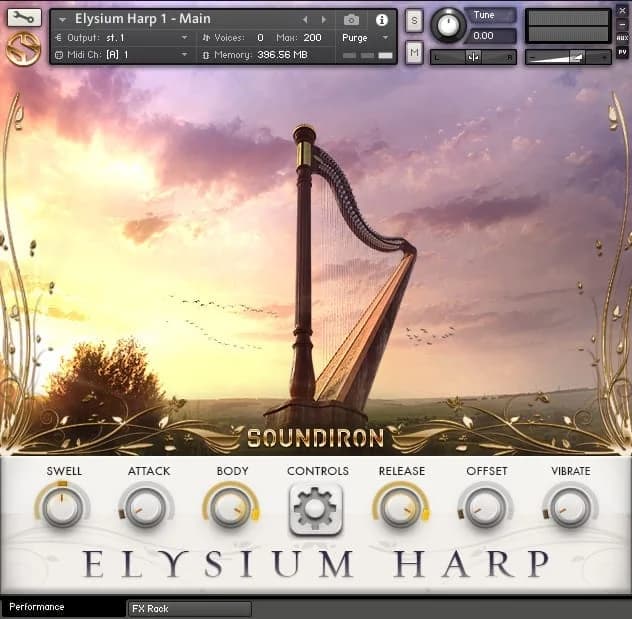Go to the next instrument arrow
The width and height of the screenshot is (632, 619).
[324, 20]
